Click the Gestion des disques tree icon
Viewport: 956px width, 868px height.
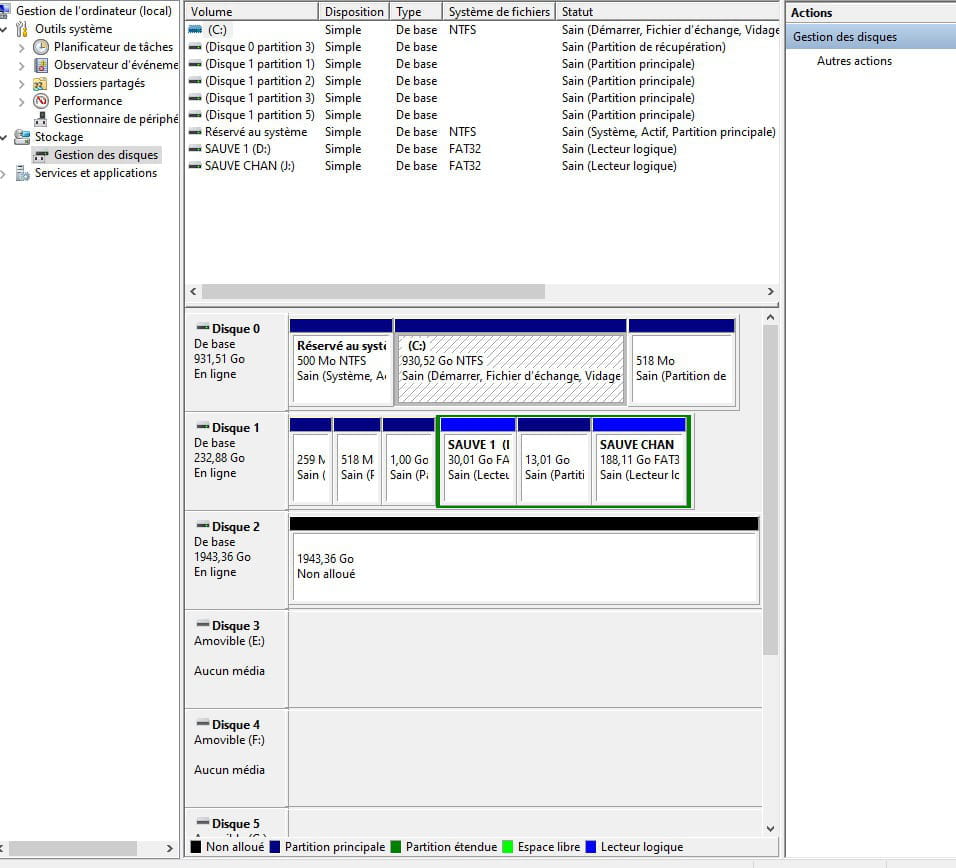(41, 155)
